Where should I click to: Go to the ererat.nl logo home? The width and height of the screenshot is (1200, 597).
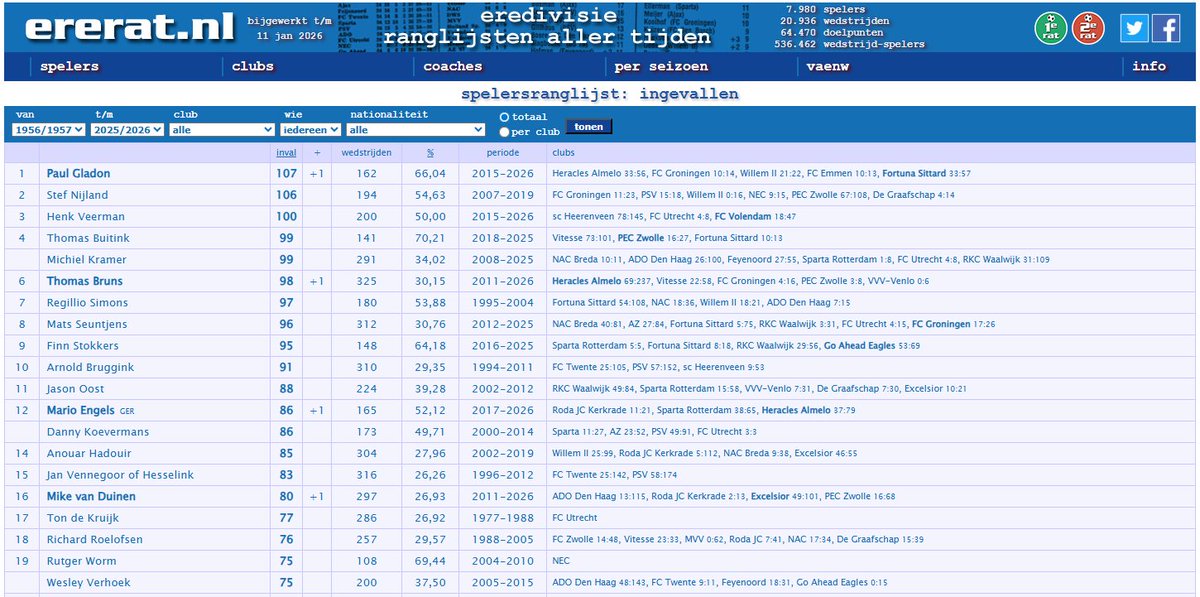pyautogui.click(x=129, y=27)
